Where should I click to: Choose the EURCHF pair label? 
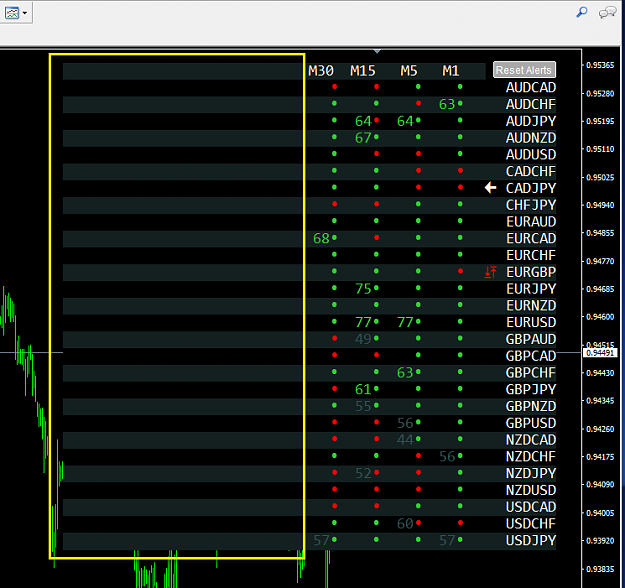click(x=531, y=255)
